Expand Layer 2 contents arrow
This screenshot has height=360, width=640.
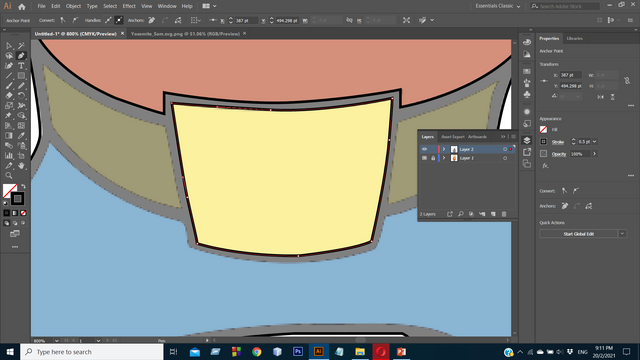444,149
